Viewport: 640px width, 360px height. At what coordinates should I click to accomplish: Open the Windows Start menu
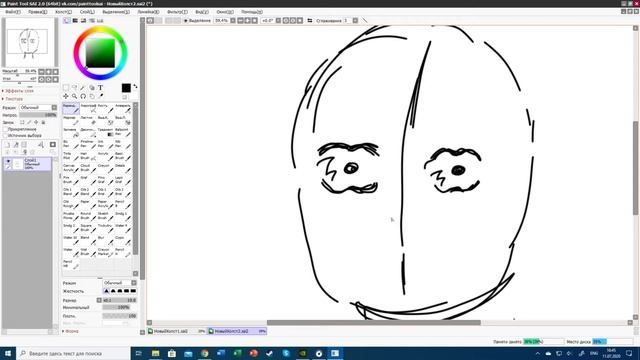pos(8,353)
